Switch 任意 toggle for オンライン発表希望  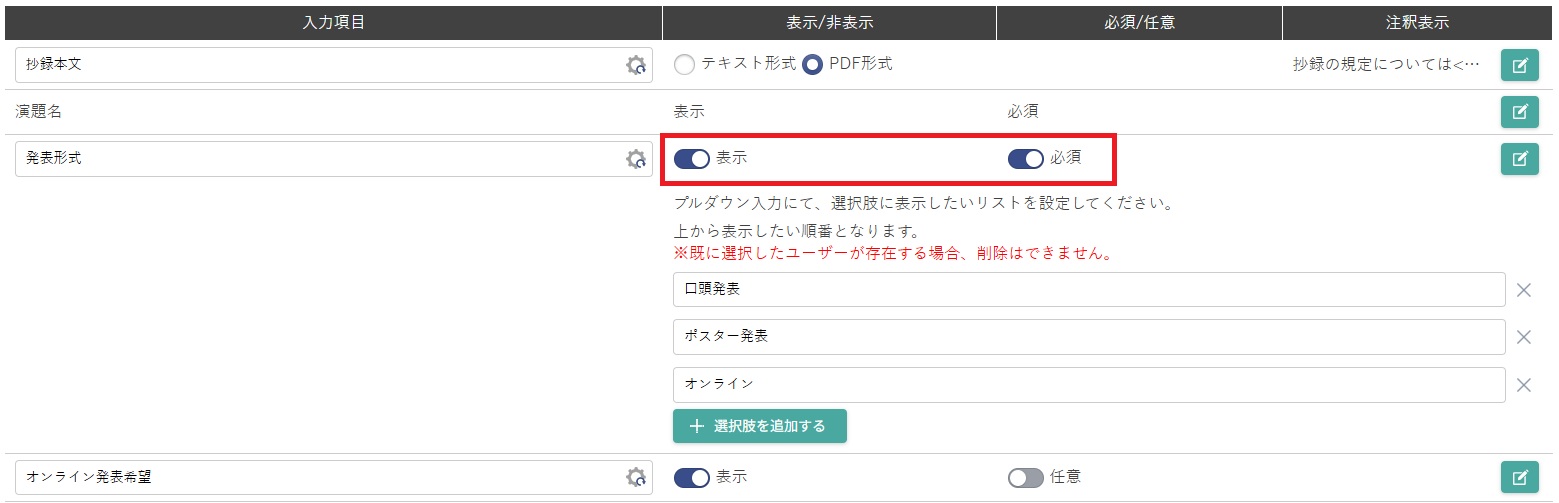click(1025, 478)
